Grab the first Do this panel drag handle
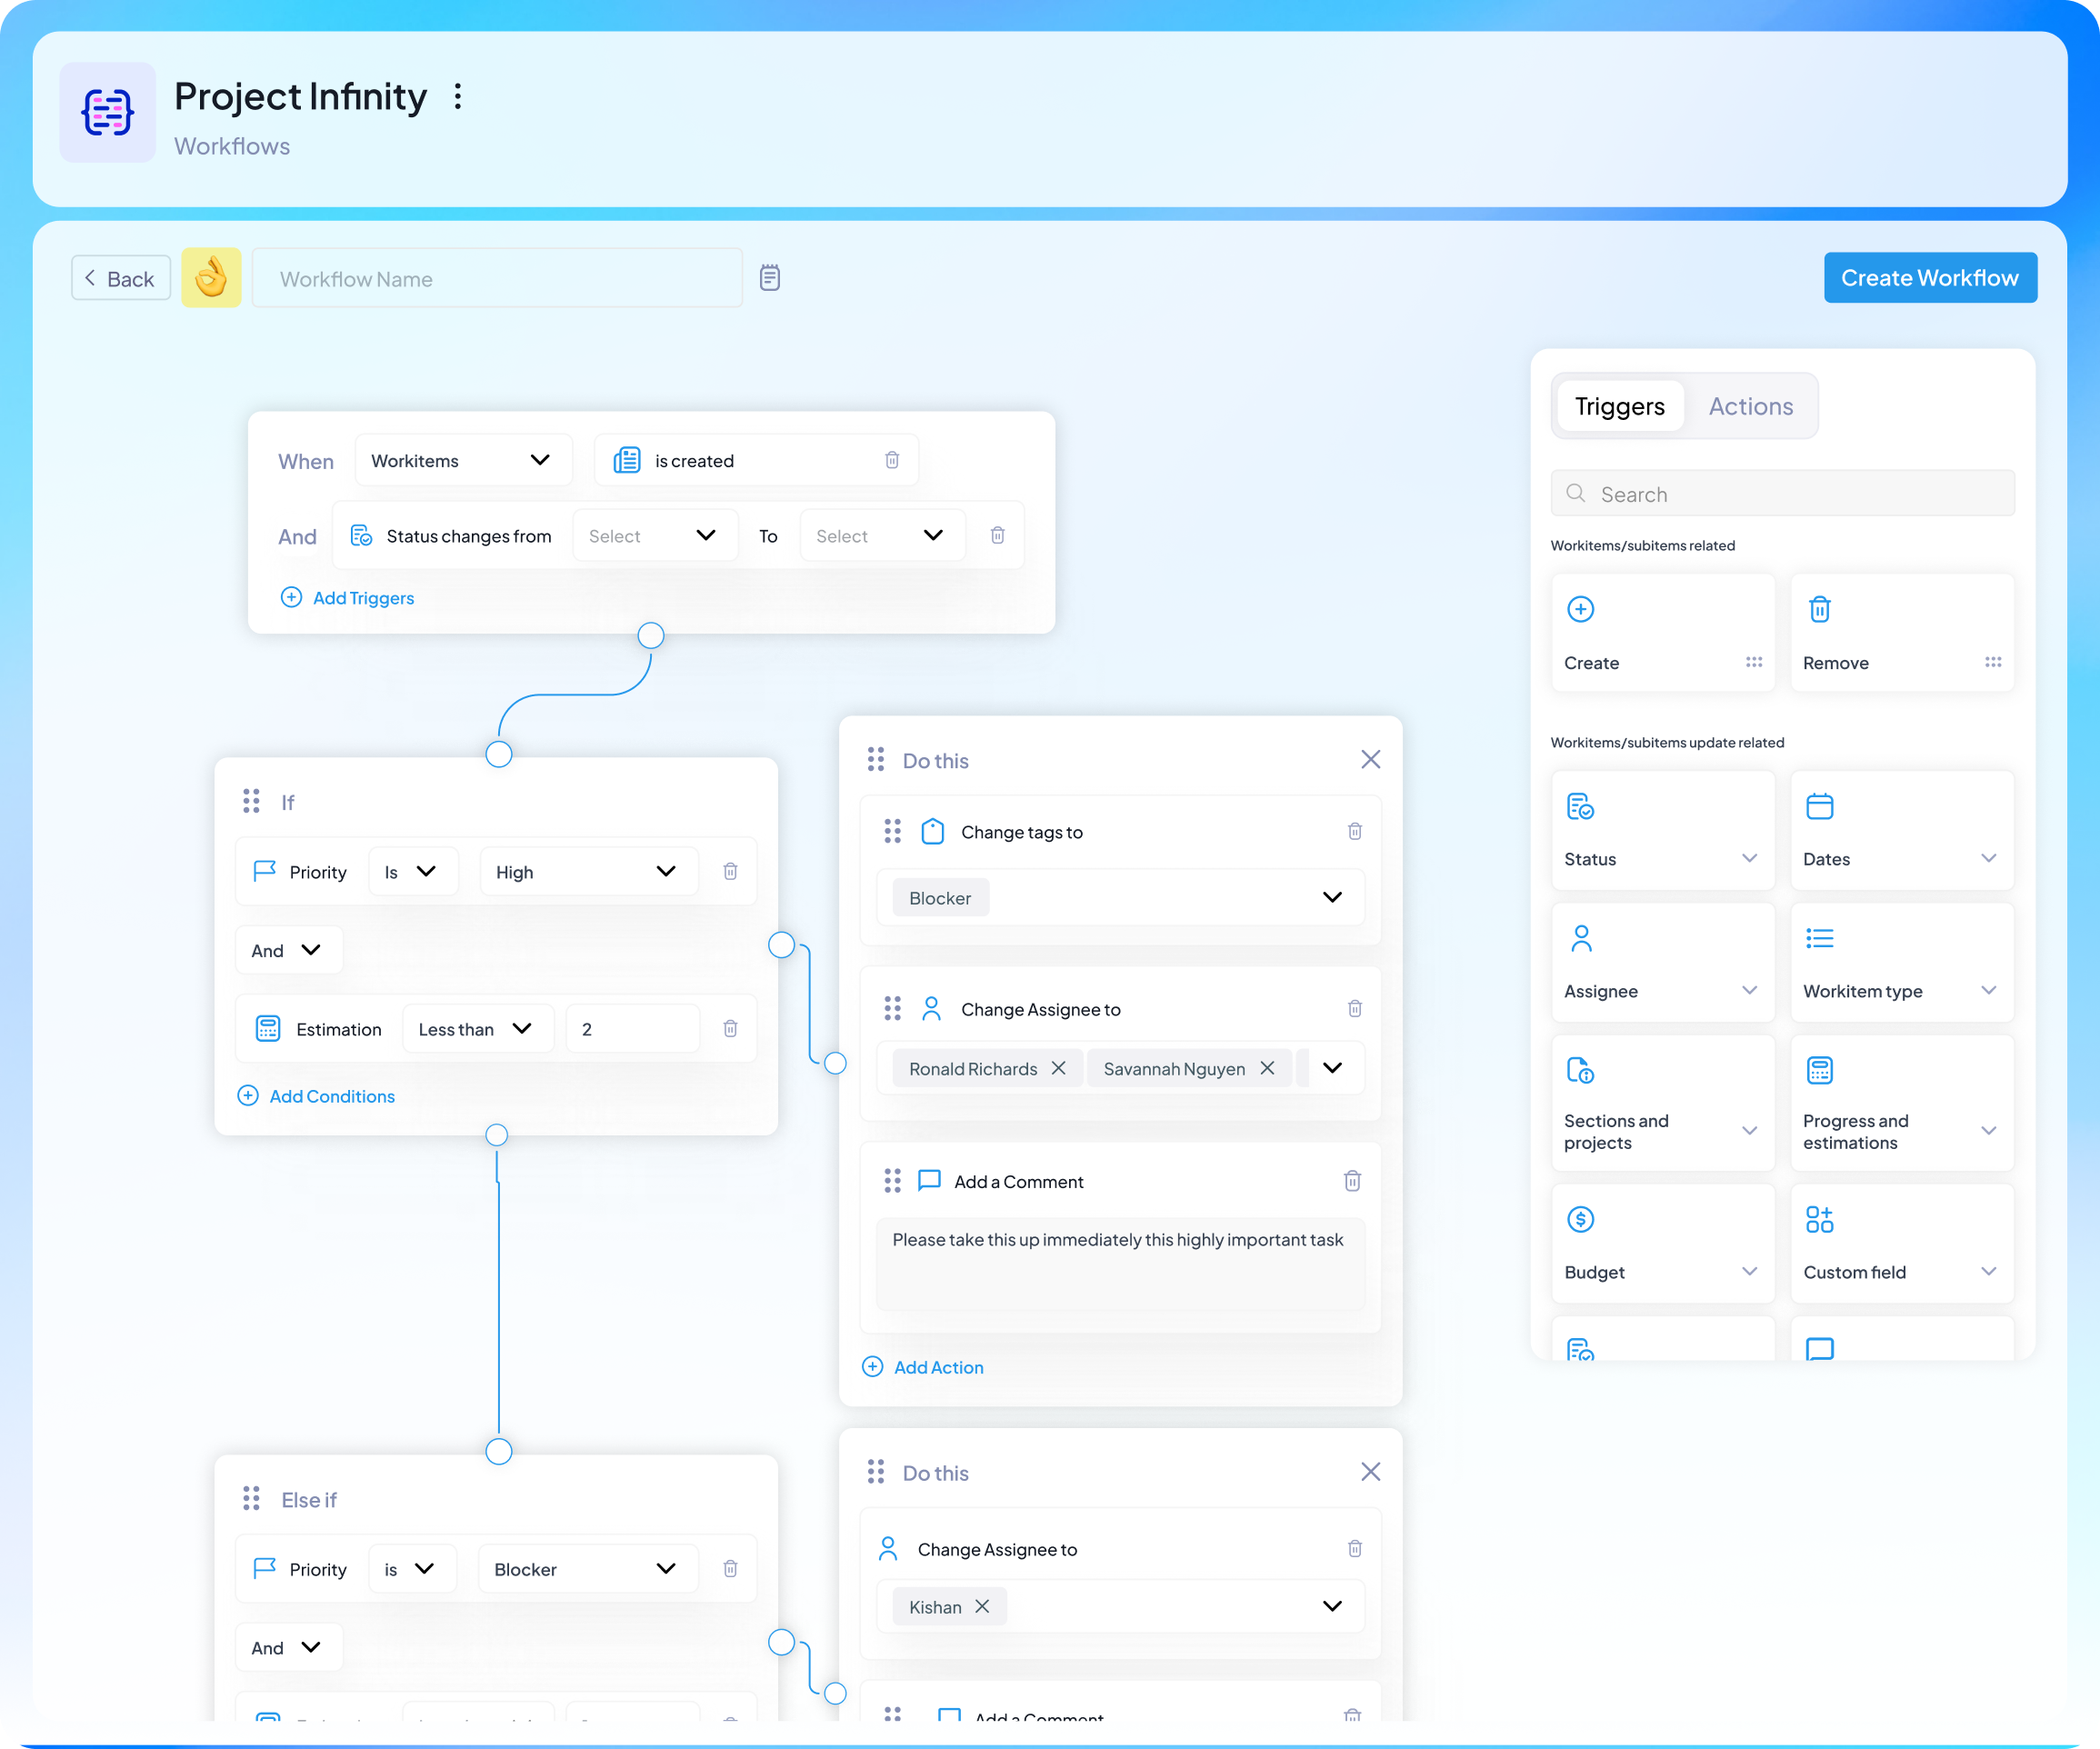The height and width of the screenshot is (1749, 2100). (875, 759)
